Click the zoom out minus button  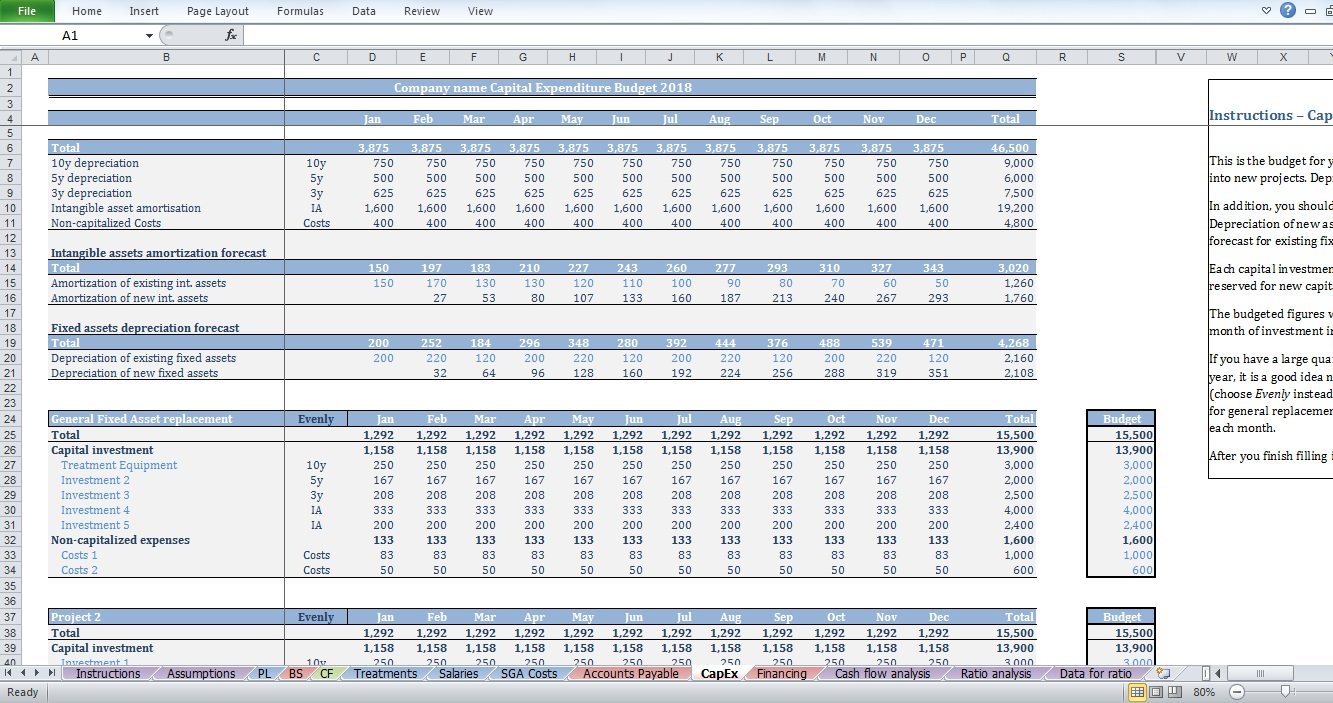[x=1237, y=692]
